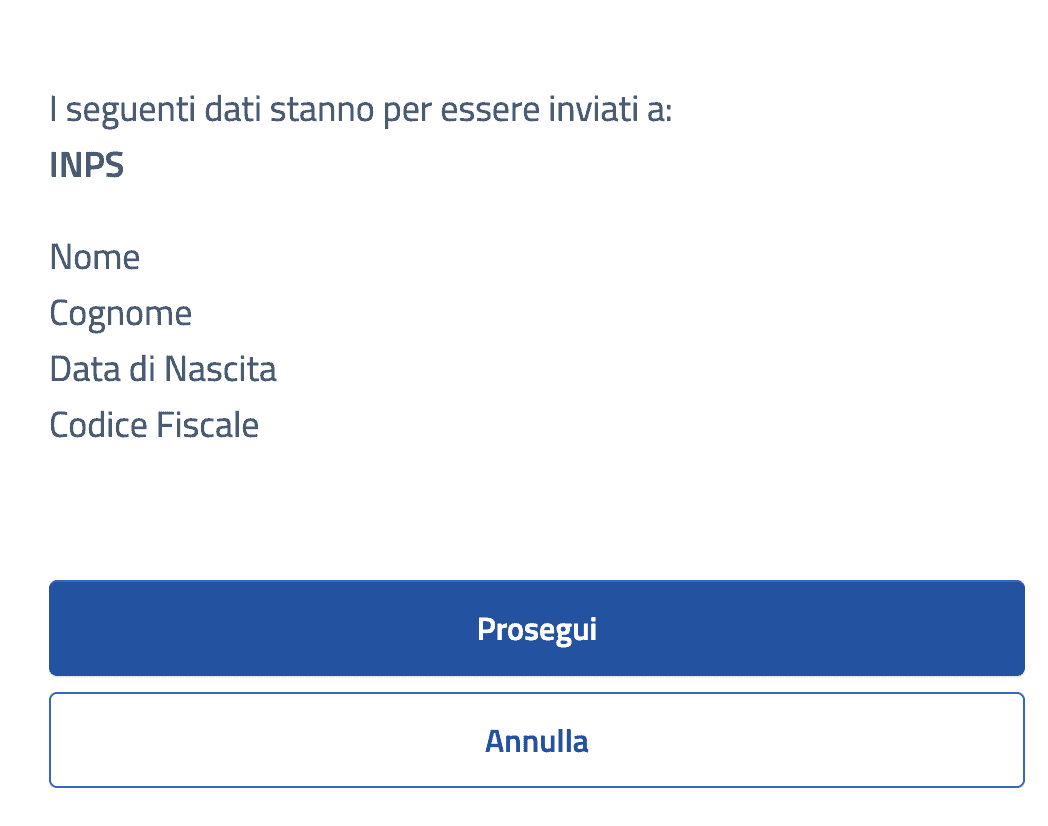The image size is (1048, 826).
Task: Click the data sharing notice sentence
Action: click(360, 109)
